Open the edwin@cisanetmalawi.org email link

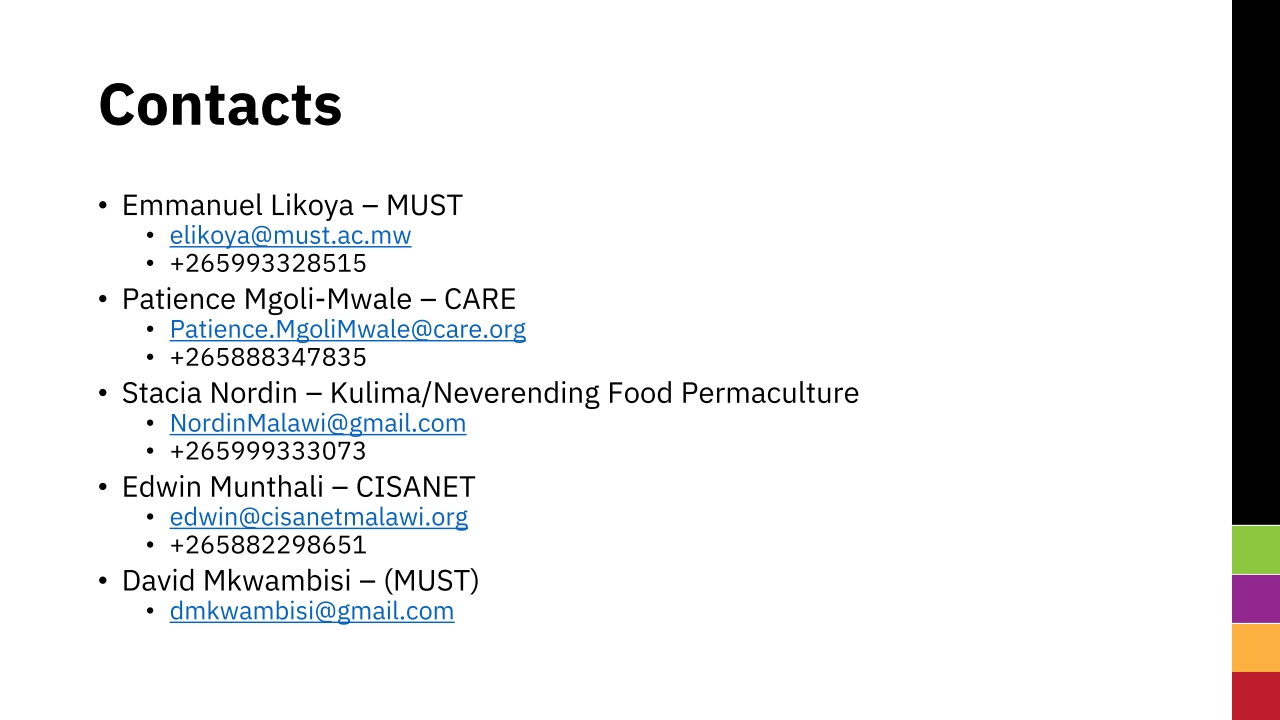(319, 517)
